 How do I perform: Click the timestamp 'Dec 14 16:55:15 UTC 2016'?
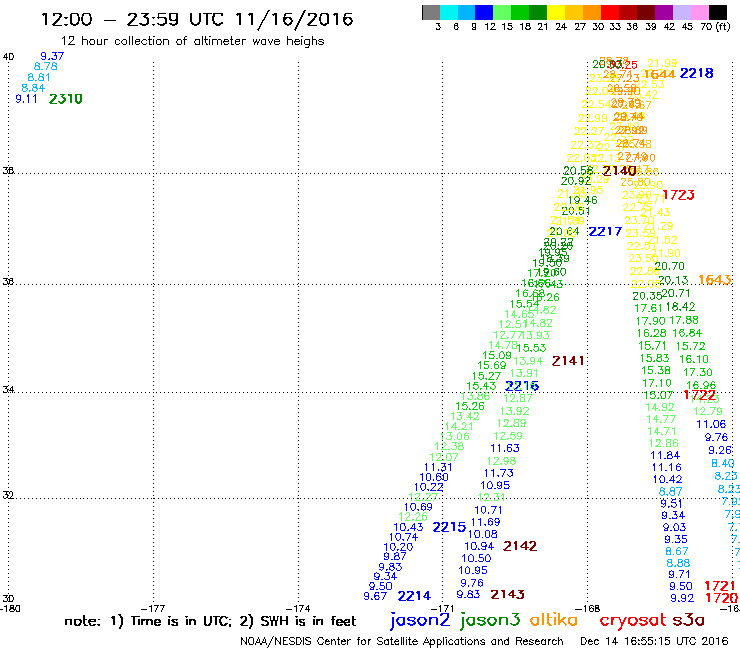(654, 642)
